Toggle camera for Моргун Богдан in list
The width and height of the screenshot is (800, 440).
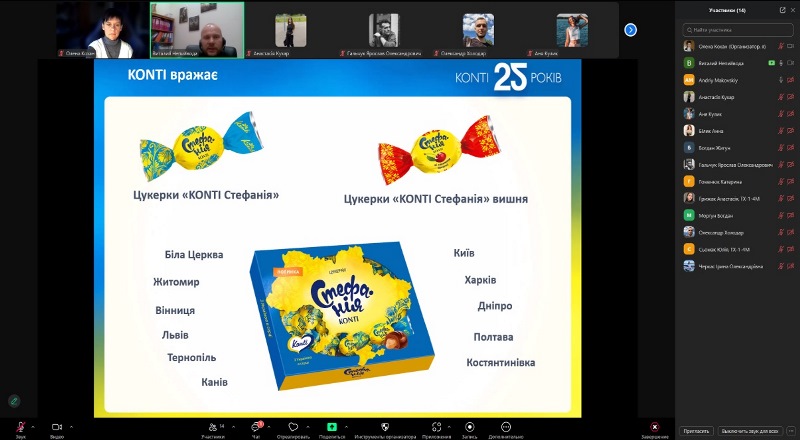tap(791, 215)
